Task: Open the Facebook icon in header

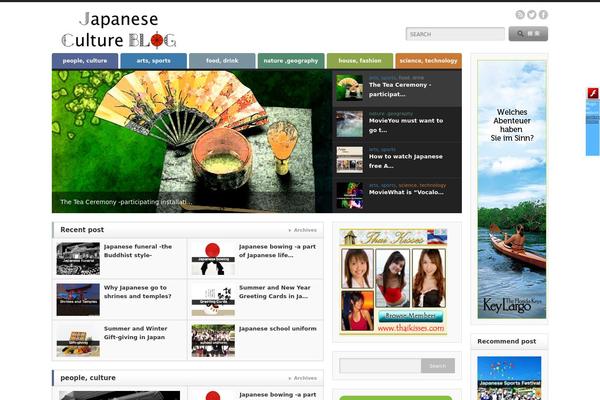Action: tap(543, 15)
